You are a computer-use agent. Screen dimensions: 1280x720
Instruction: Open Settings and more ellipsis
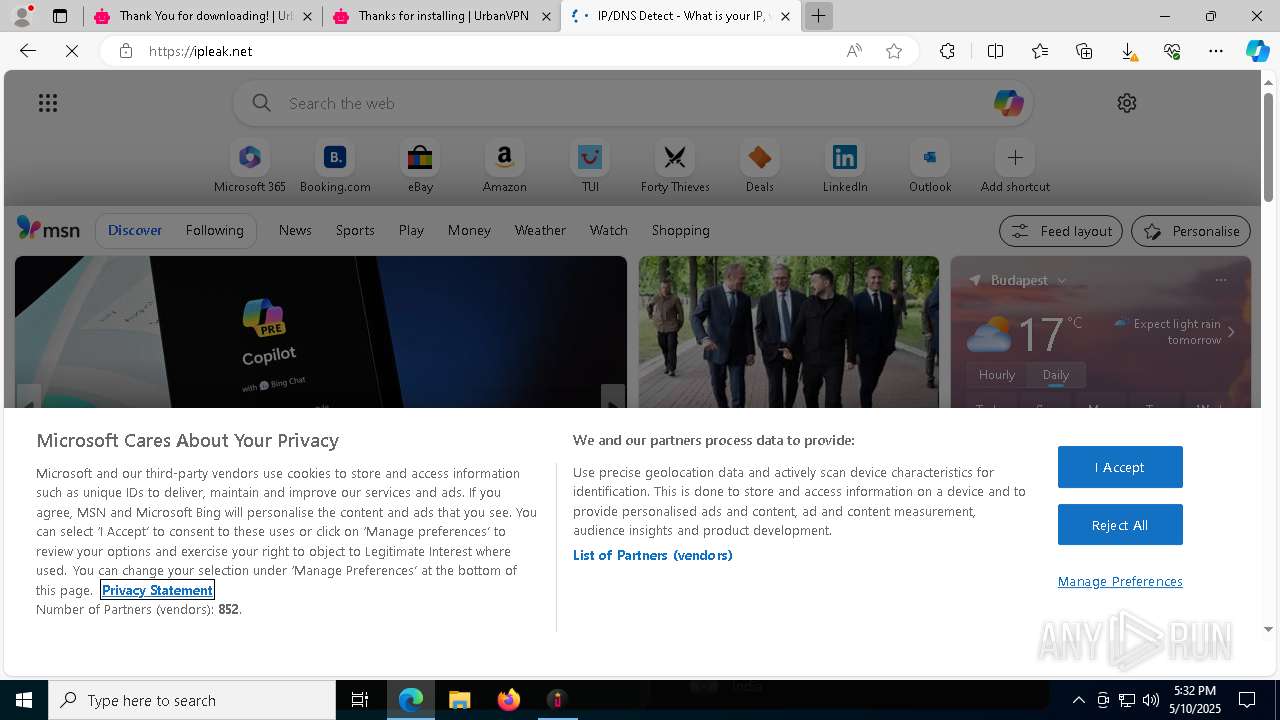click(1216, 51)
